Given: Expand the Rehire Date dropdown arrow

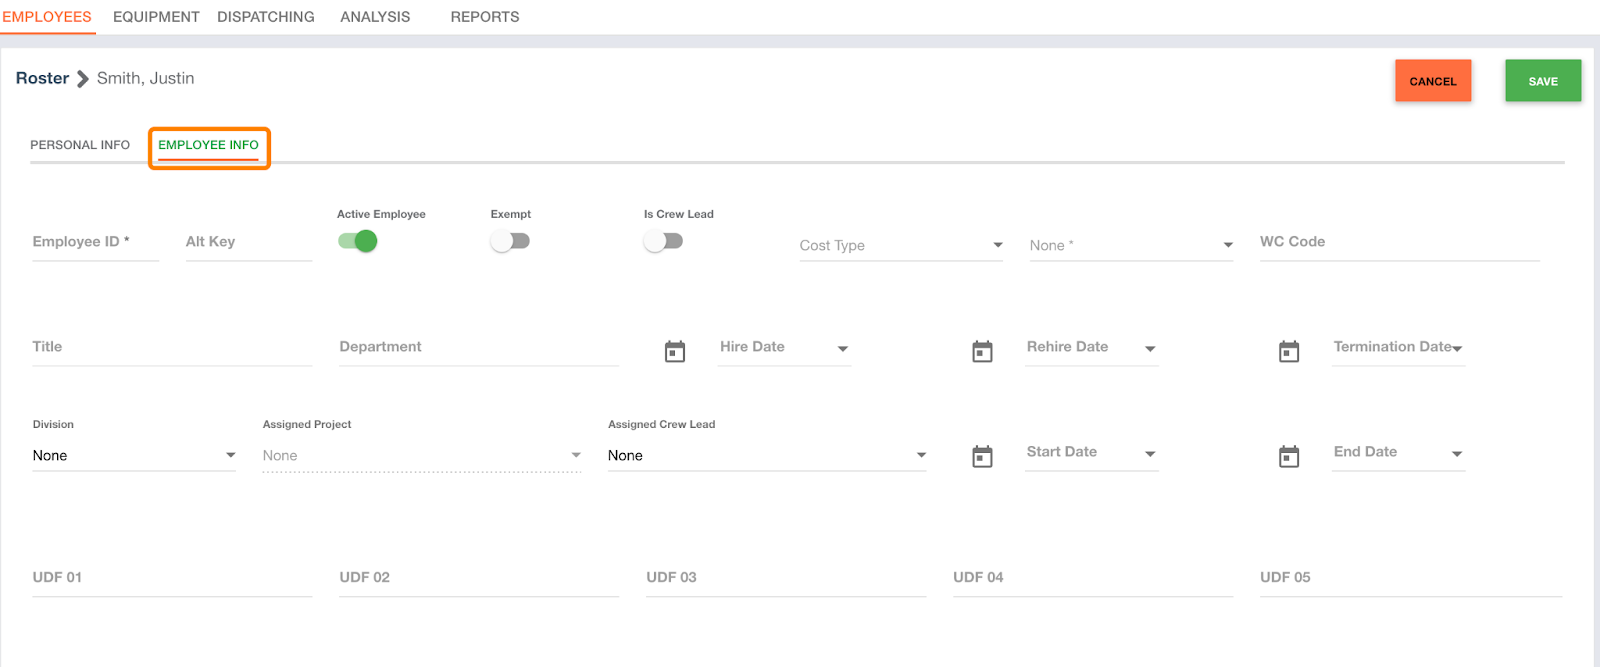Looking at the screenshot, I should pyautogui.click(x=1150, y=349).
